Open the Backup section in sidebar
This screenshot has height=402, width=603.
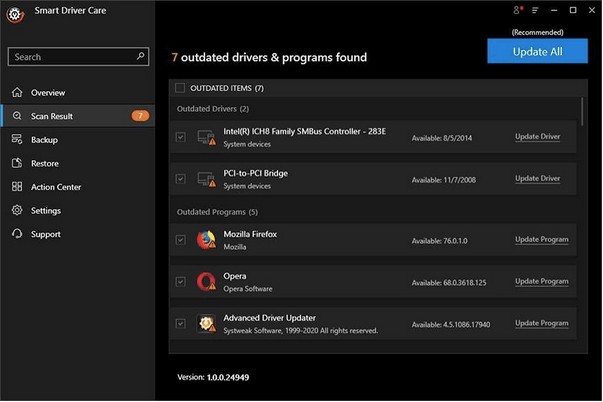click(44, 140)
